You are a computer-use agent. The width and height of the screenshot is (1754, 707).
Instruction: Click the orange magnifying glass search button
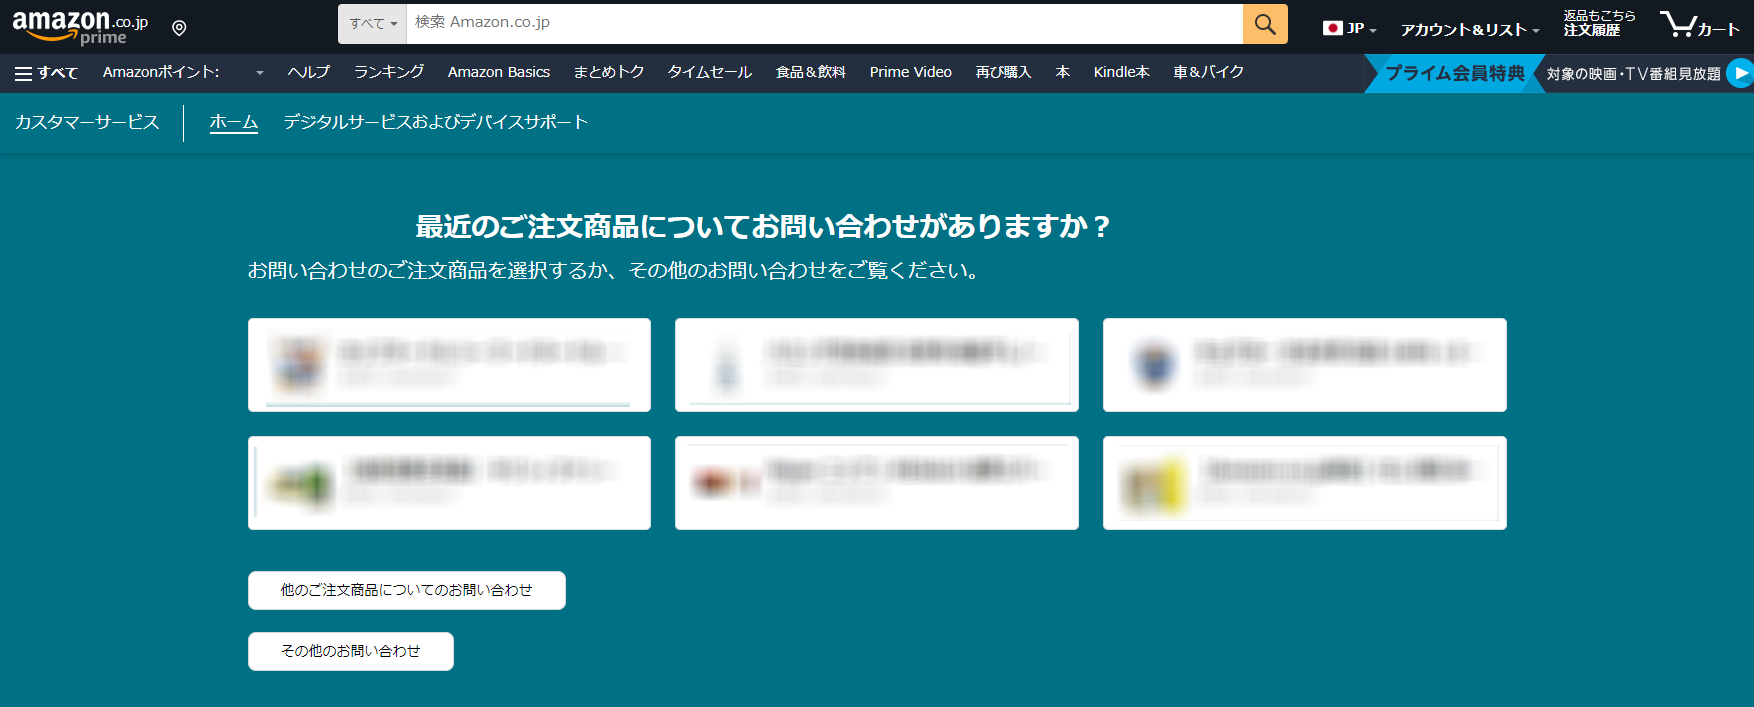[1264, 24]
